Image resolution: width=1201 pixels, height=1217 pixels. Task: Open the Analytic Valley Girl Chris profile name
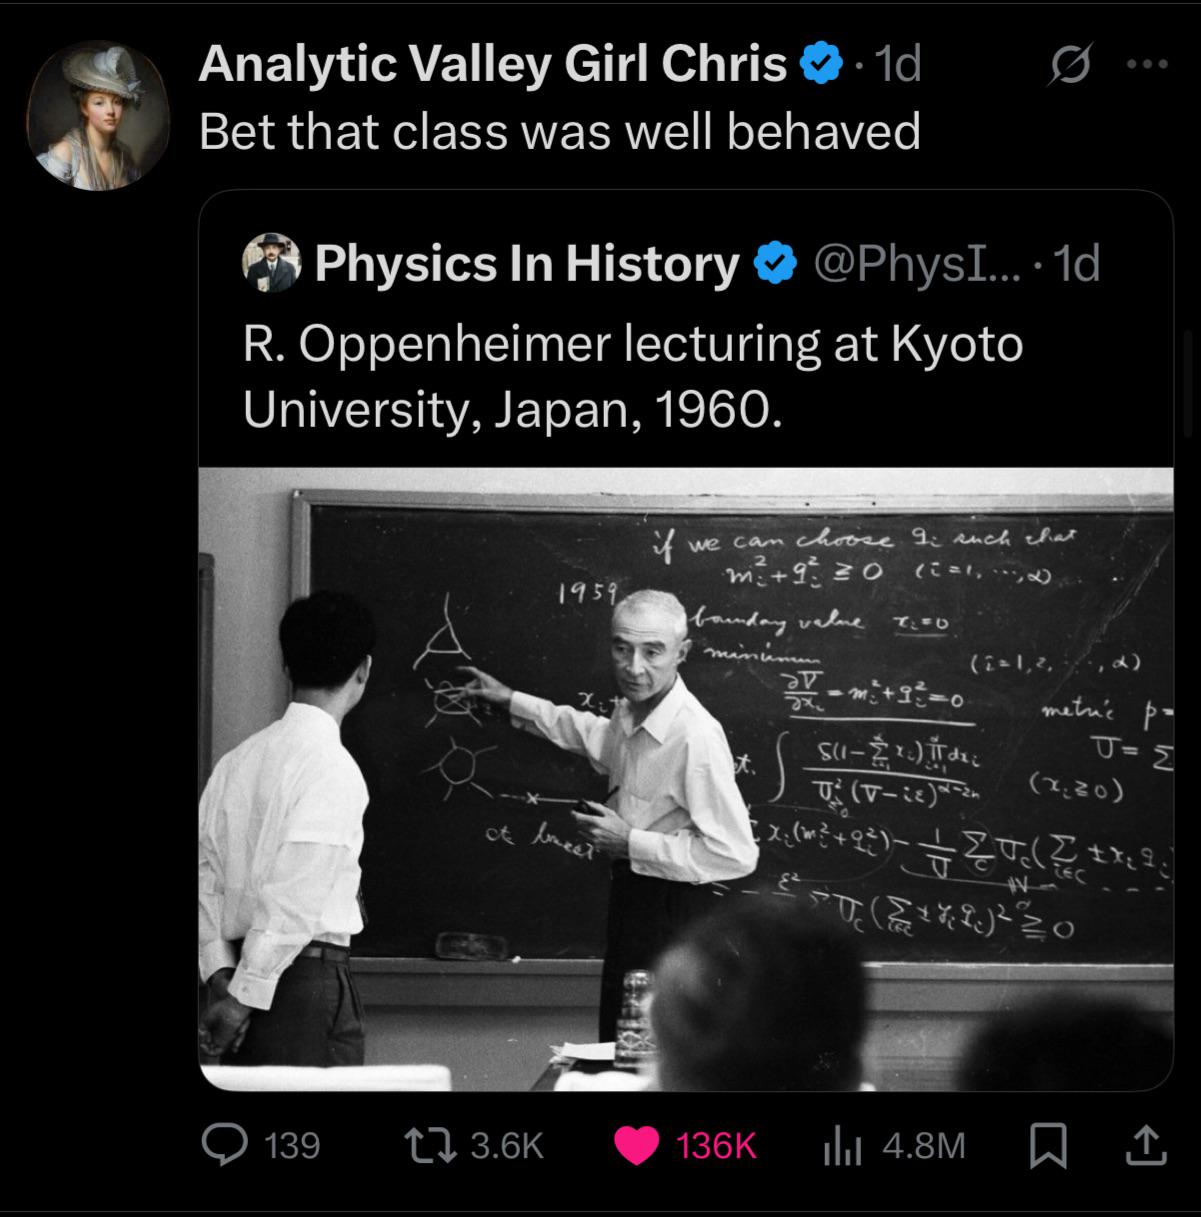[x=492, y=66]
